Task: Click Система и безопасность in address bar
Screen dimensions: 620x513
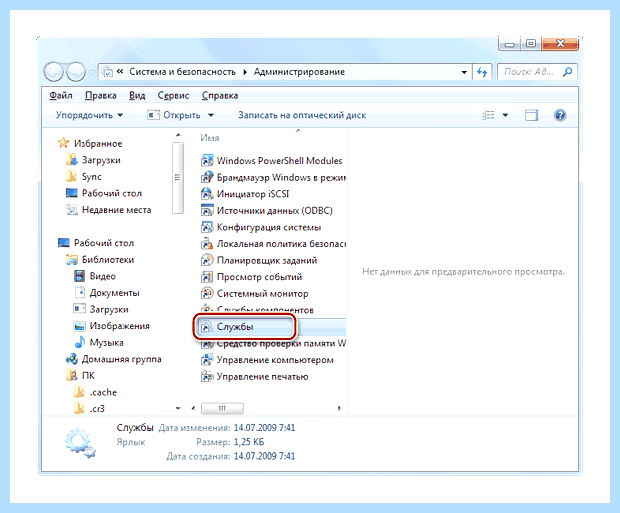Action: [x=182, y=72]
